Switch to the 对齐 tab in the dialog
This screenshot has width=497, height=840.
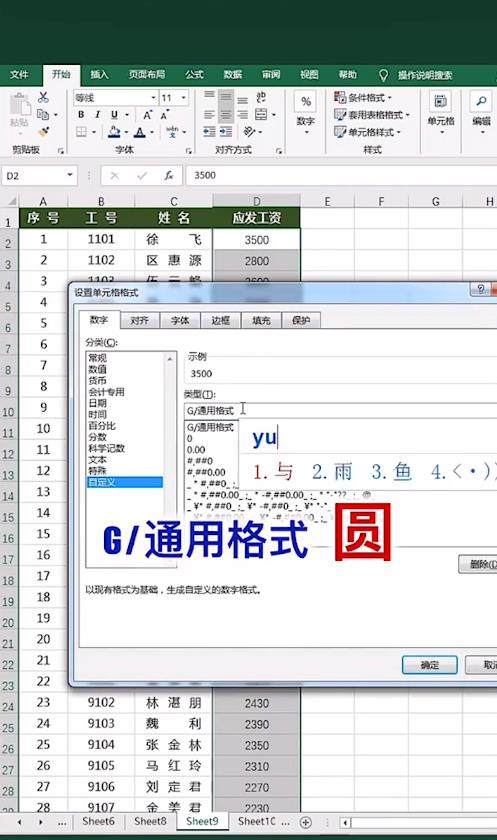(x=139, y=320)
